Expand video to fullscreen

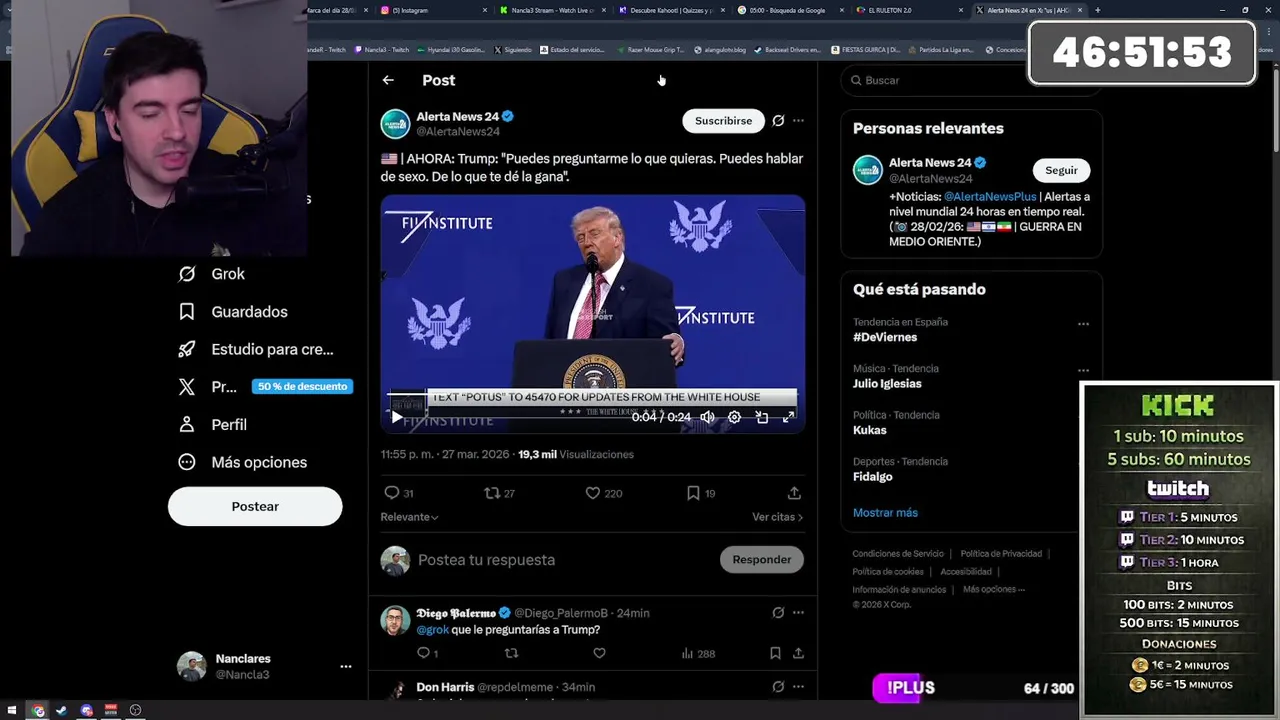[x=788, y=417]
